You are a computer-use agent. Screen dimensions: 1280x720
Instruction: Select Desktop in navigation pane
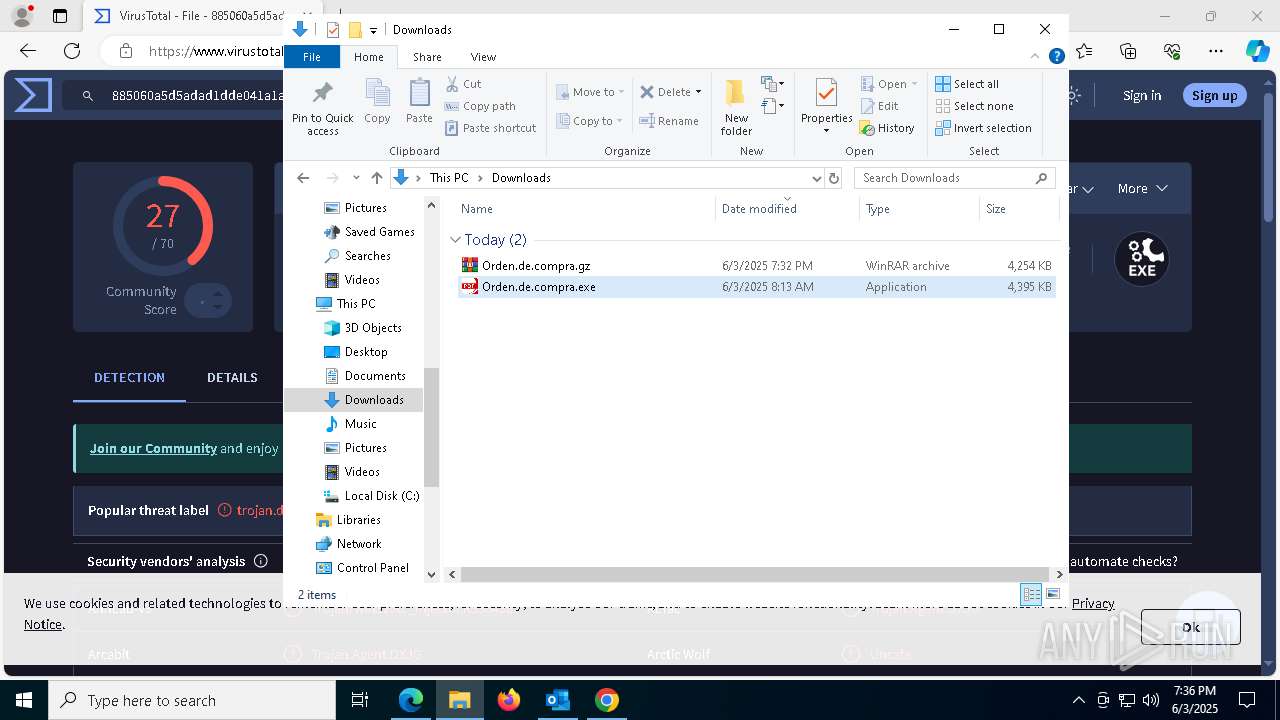click(355, 352)
